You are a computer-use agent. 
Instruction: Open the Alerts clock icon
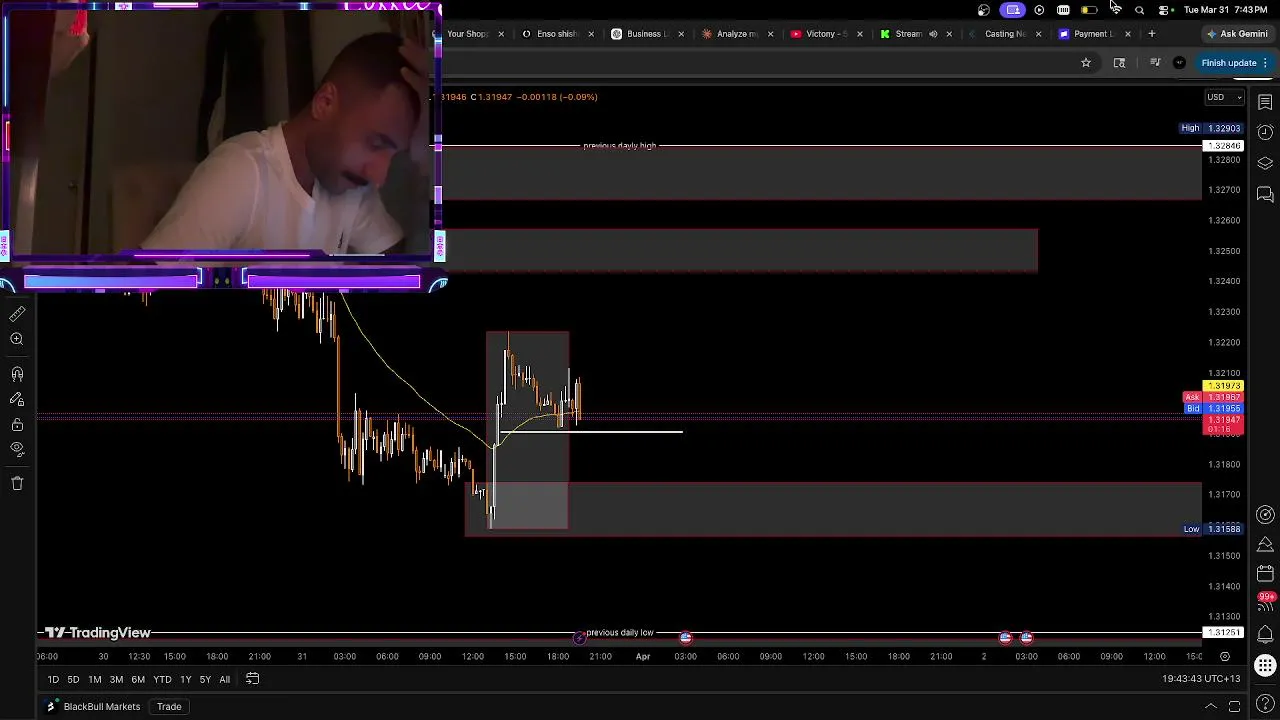click(1265, 132)
